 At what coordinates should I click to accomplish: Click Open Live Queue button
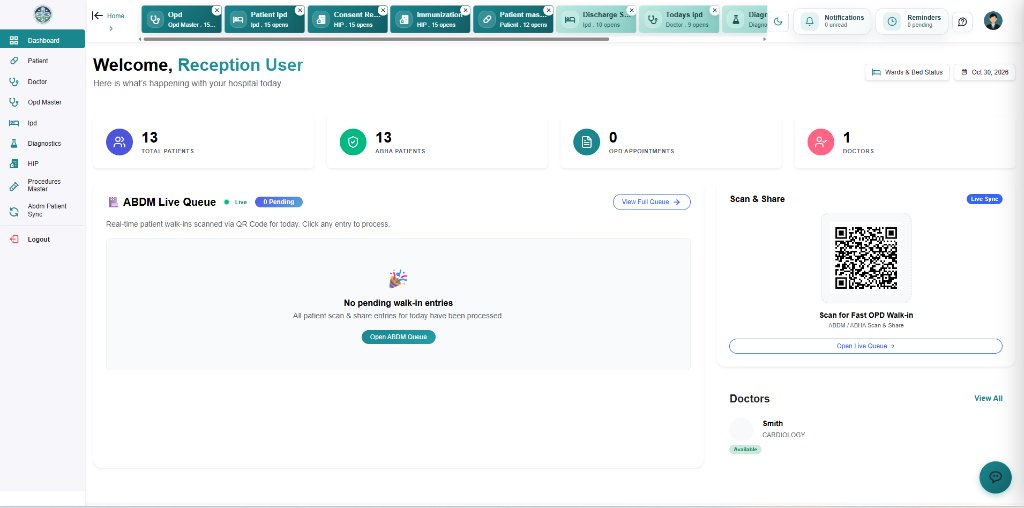[x=866, y=346]
